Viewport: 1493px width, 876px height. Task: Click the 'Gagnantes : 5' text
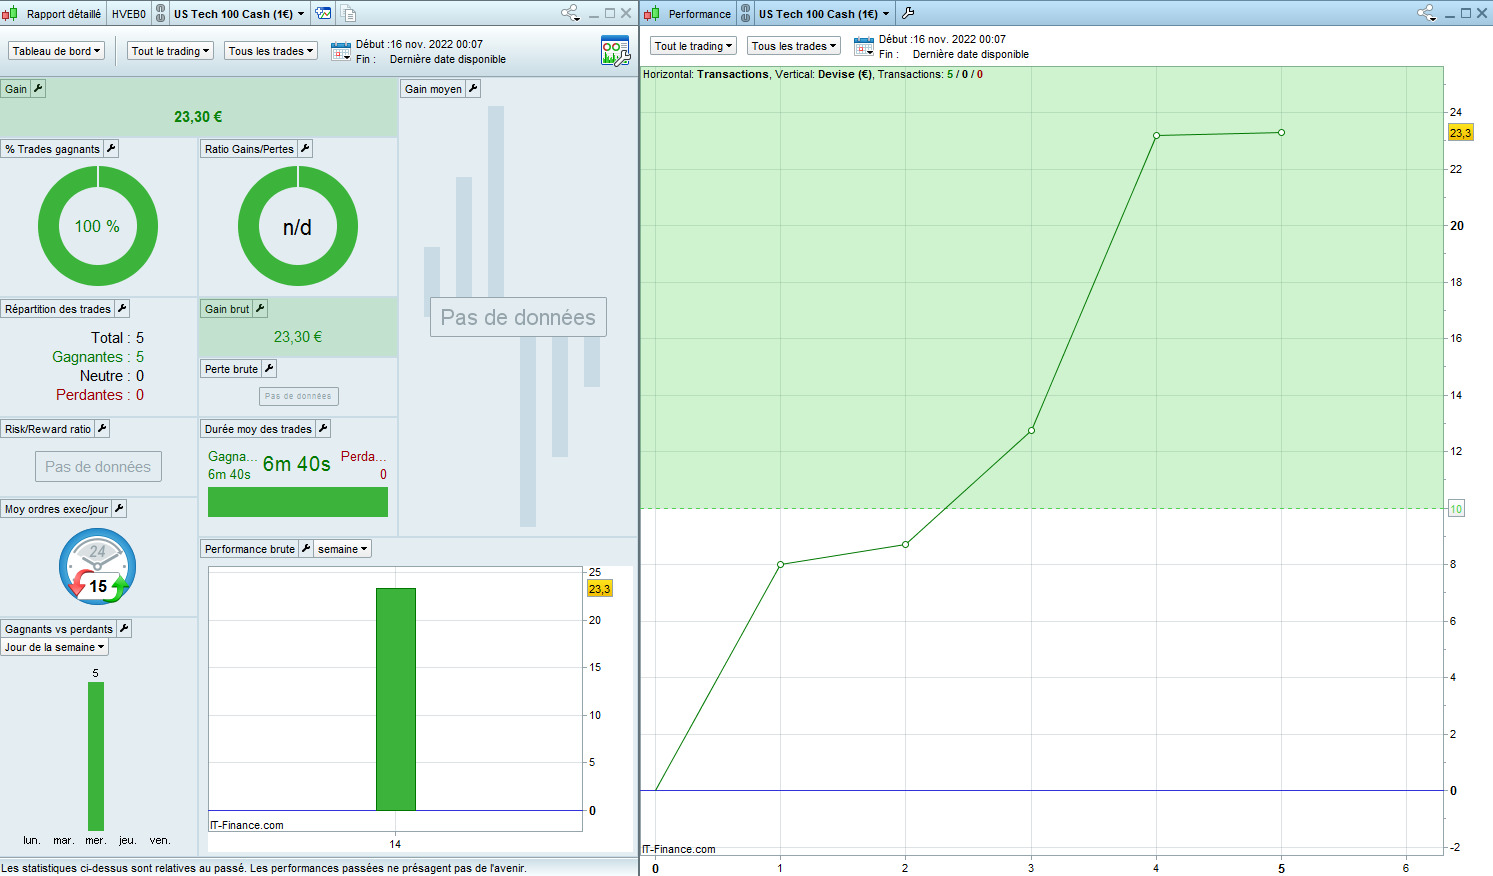98,357
